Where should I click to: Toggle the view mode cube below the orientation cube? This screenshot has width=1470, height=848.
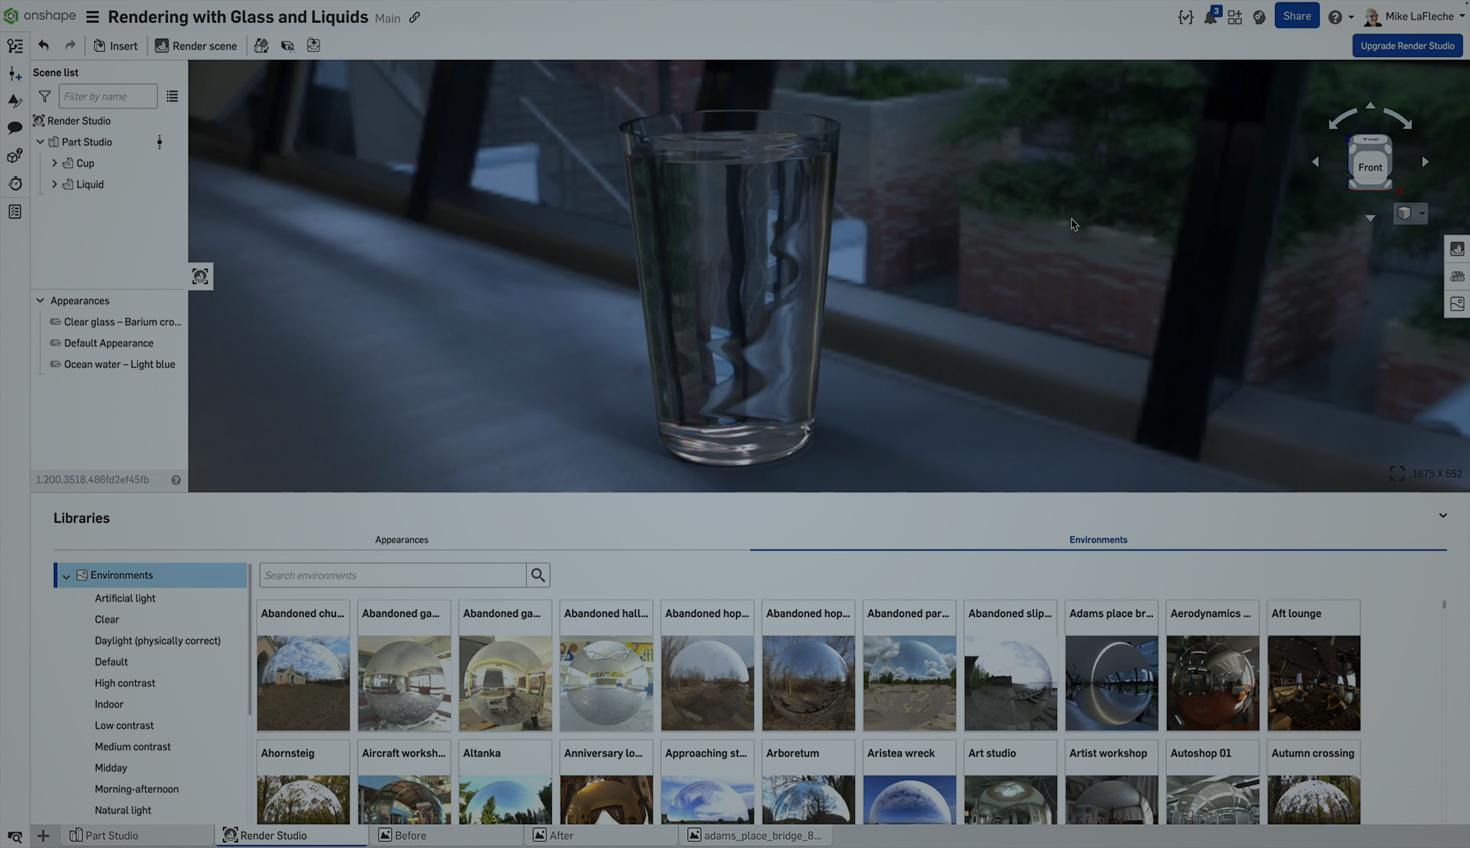coord(1404,213)
